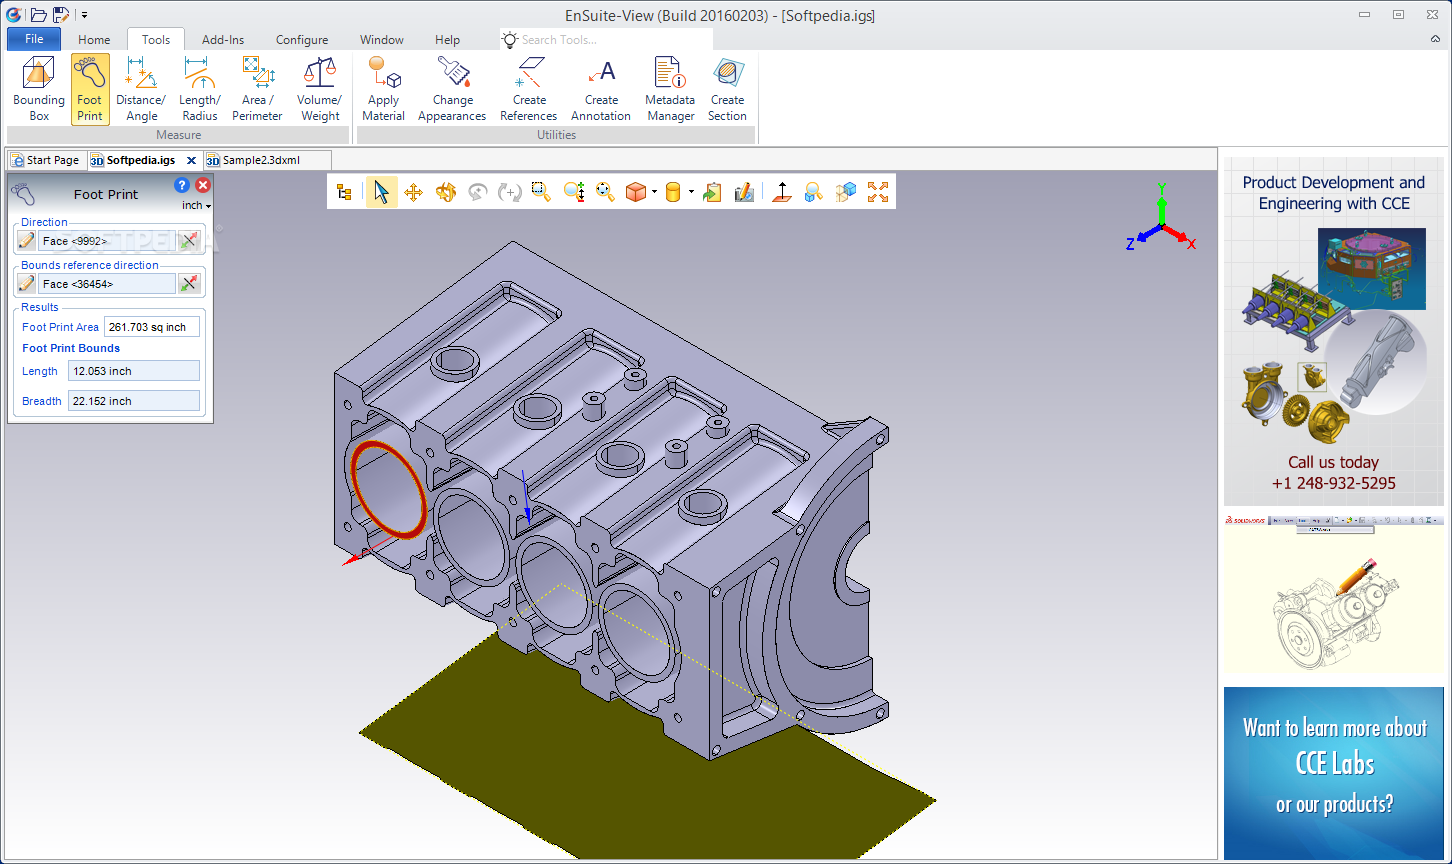Image resolution: width=1452 pixels, height=864 pixels.
Task: Flip the Bounds reference direction arrow button
Action: click(189, 284)
